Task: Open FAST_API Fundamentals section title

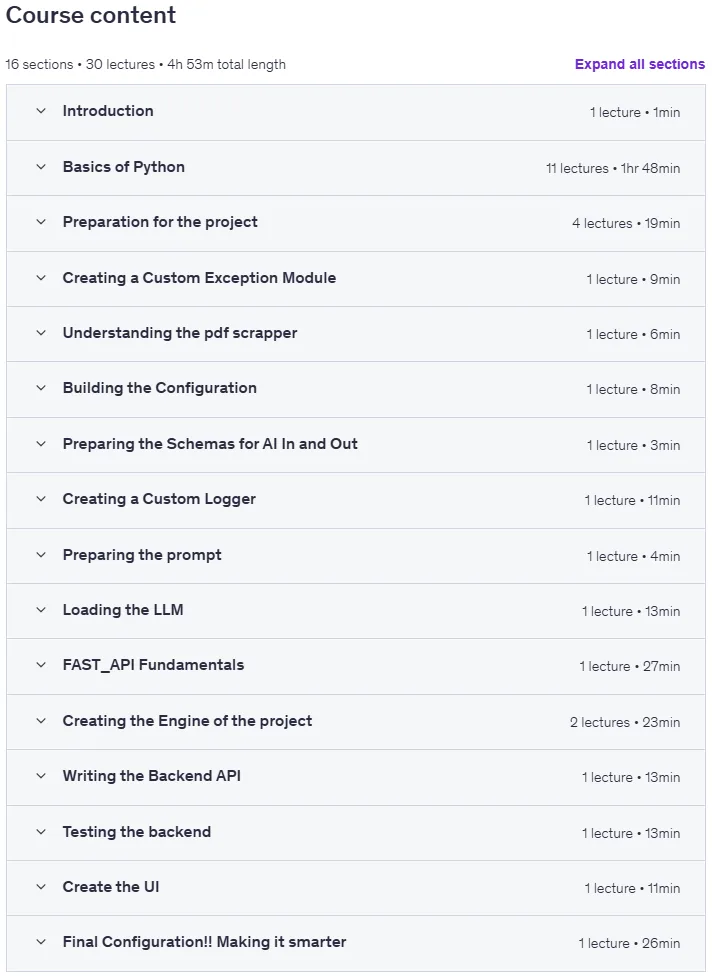Action: 153,665
